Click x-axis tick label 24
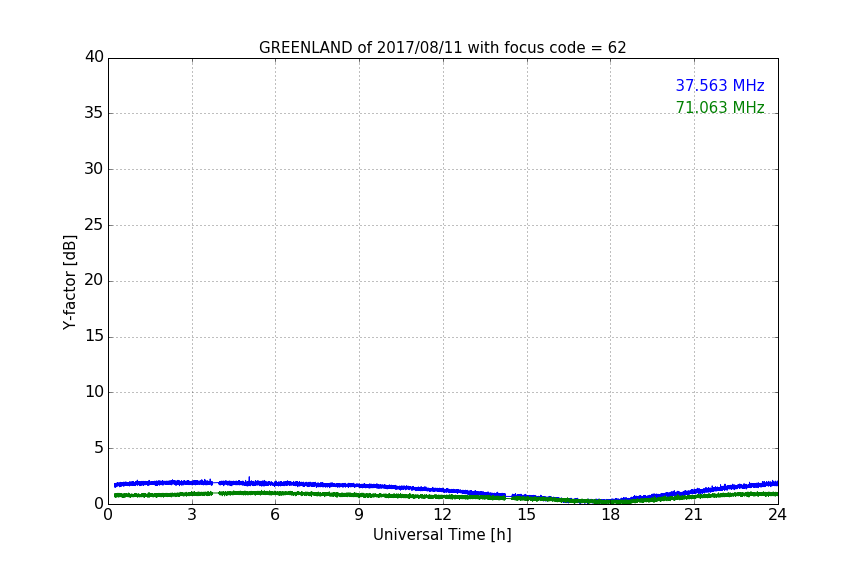 [x=777, y=515]
